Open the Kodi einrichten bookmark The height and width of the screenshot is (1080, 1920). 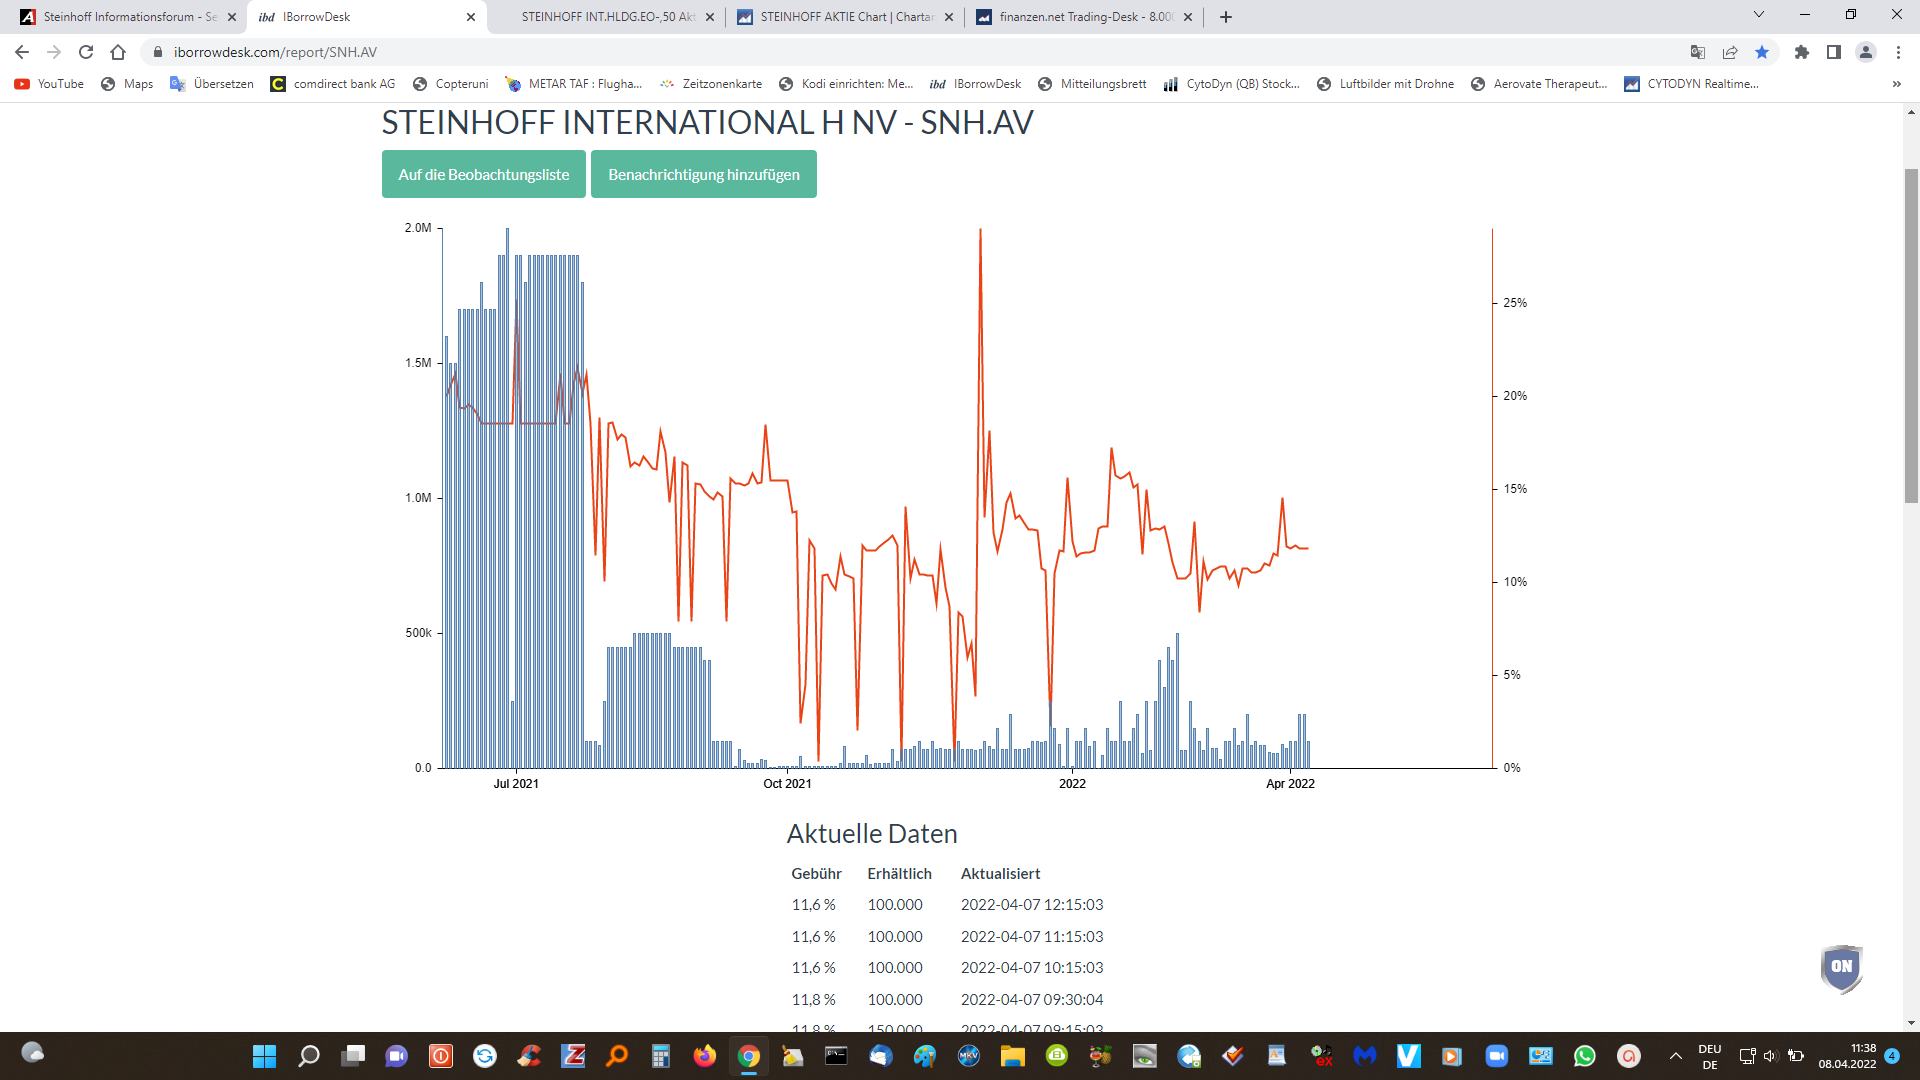[x=846, y=84]
